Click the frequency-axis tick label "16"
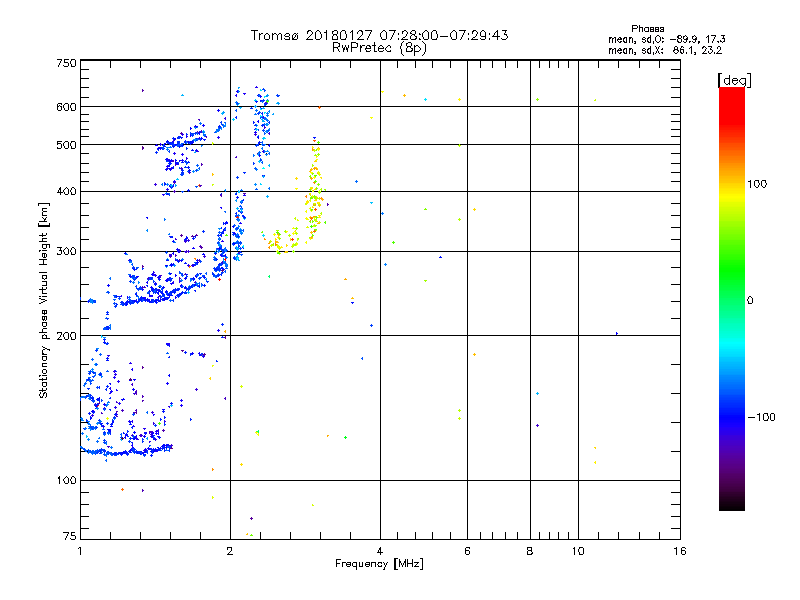The width and height of the screenshot is (800, 600). pyautogui.click(x=680, y=551)
